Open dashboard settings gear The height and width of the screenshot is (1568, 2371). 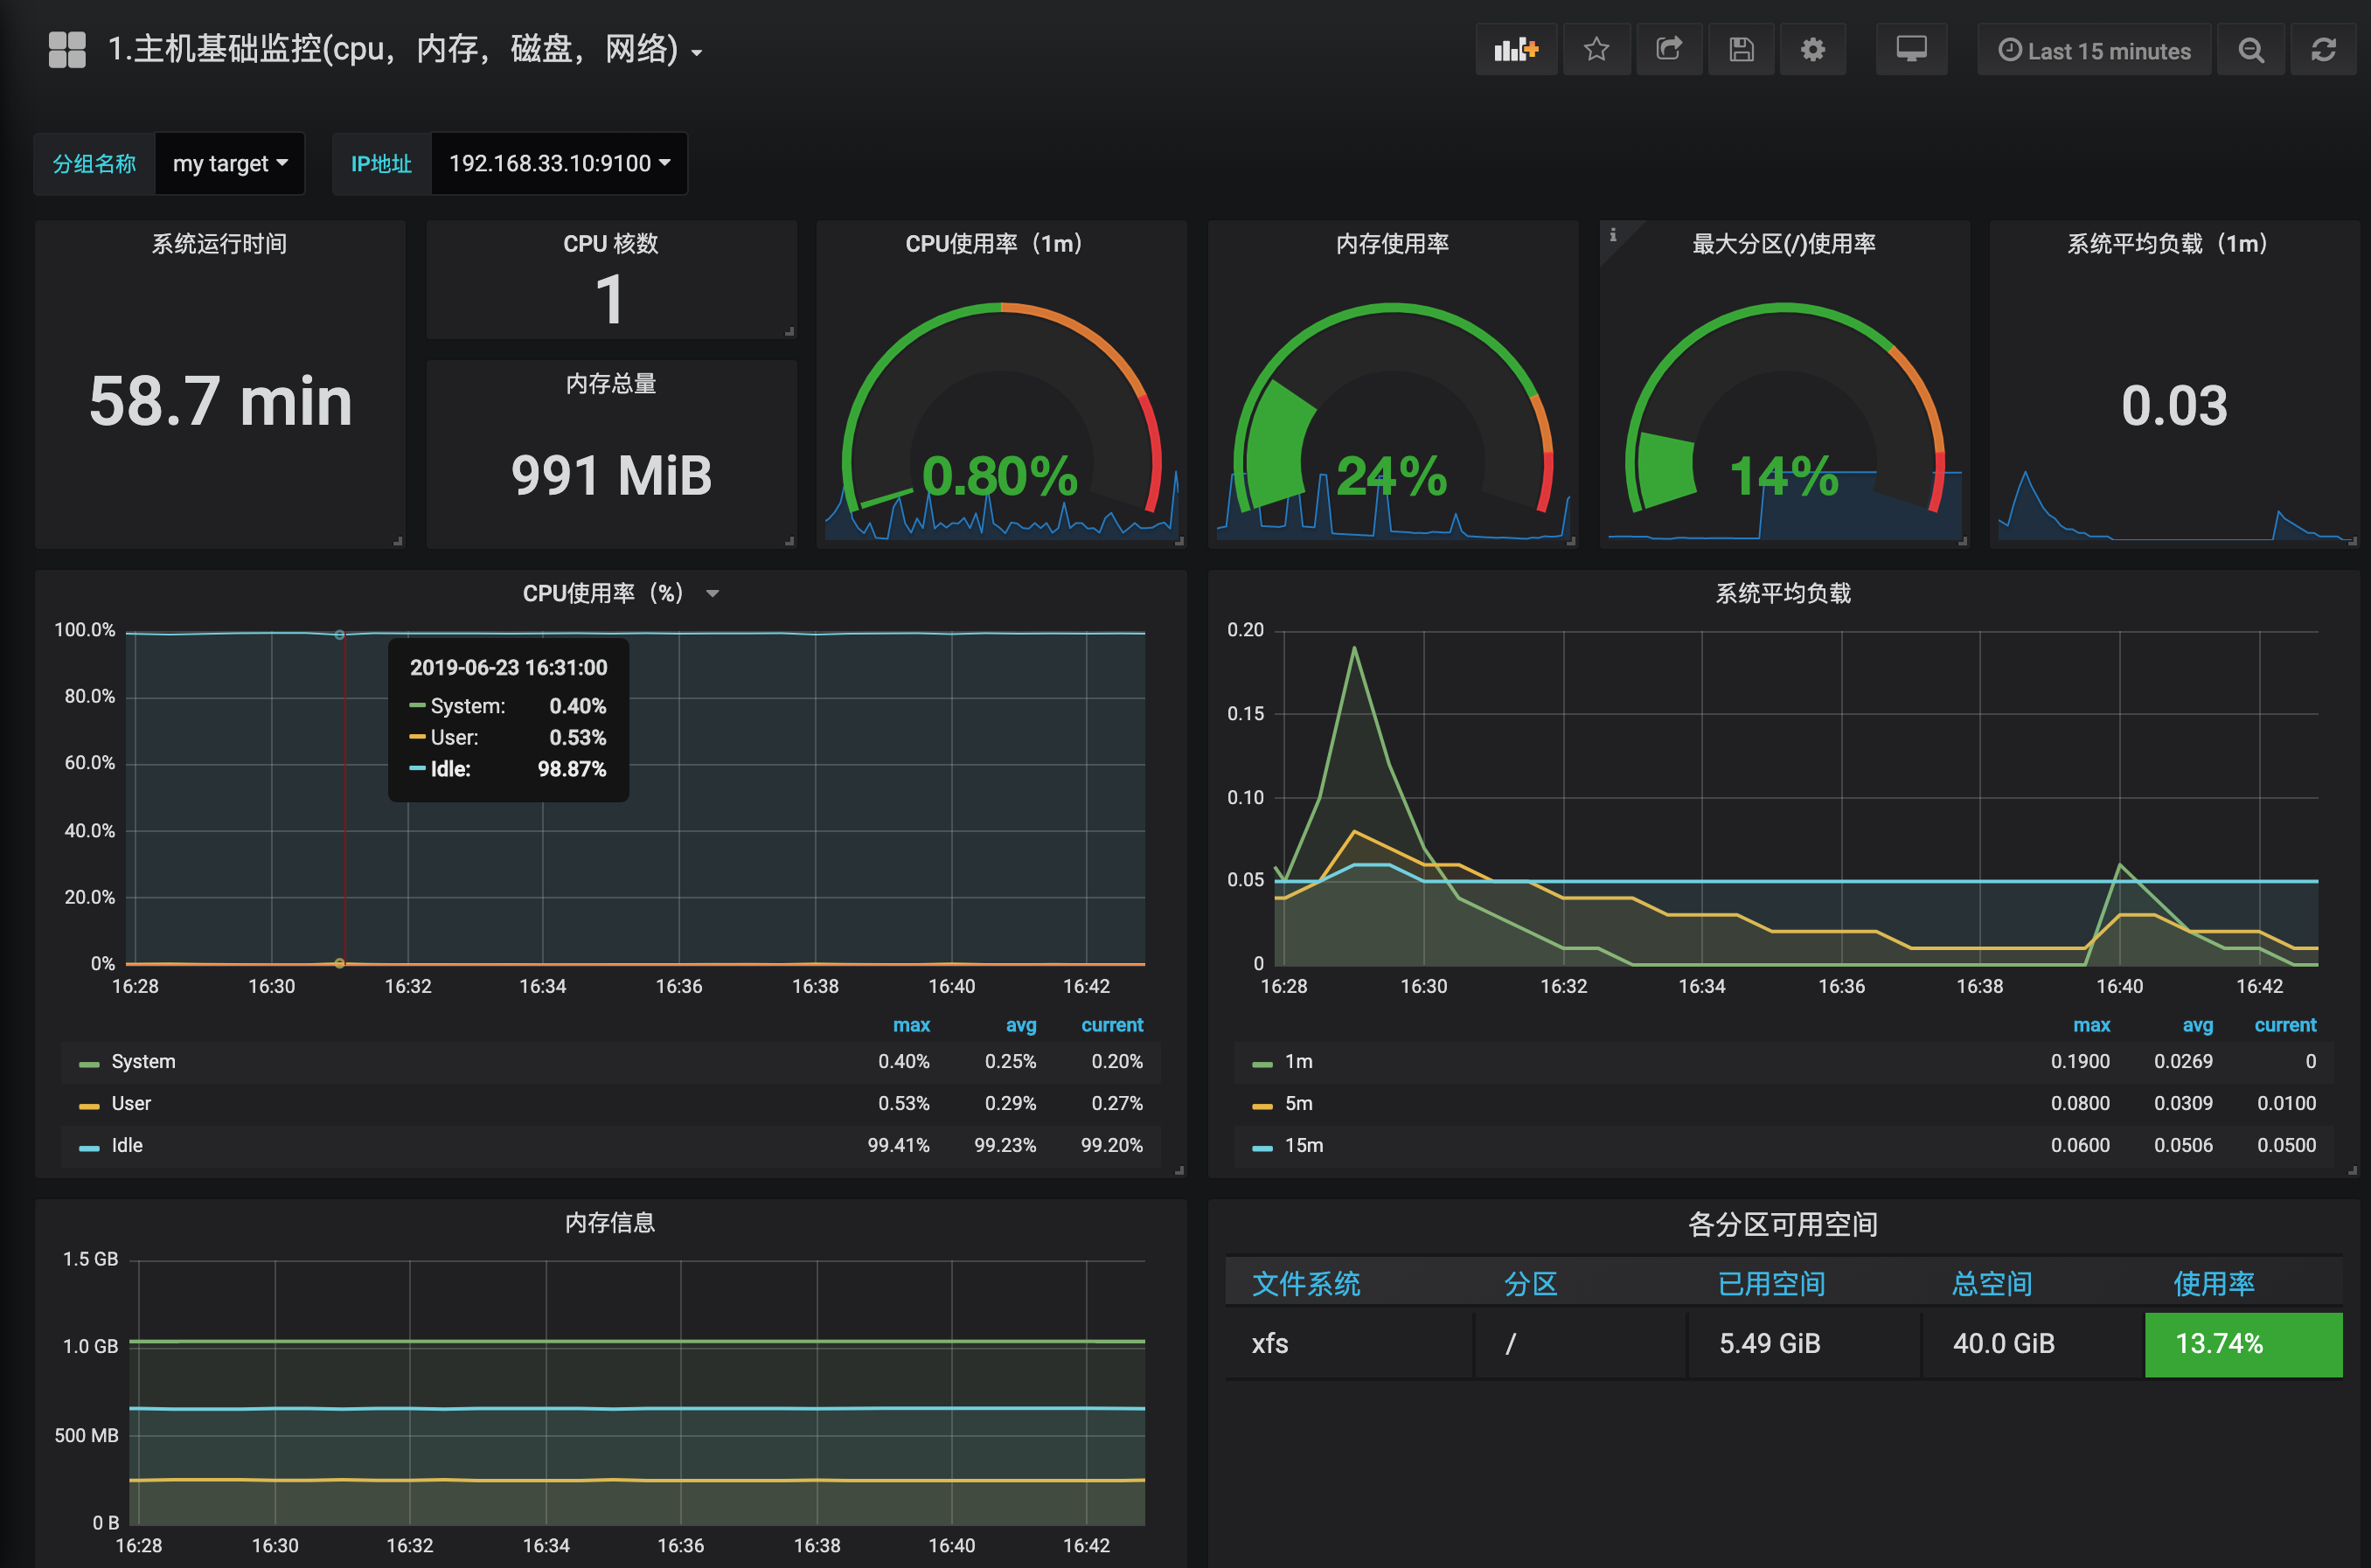tap(1813, 49)
